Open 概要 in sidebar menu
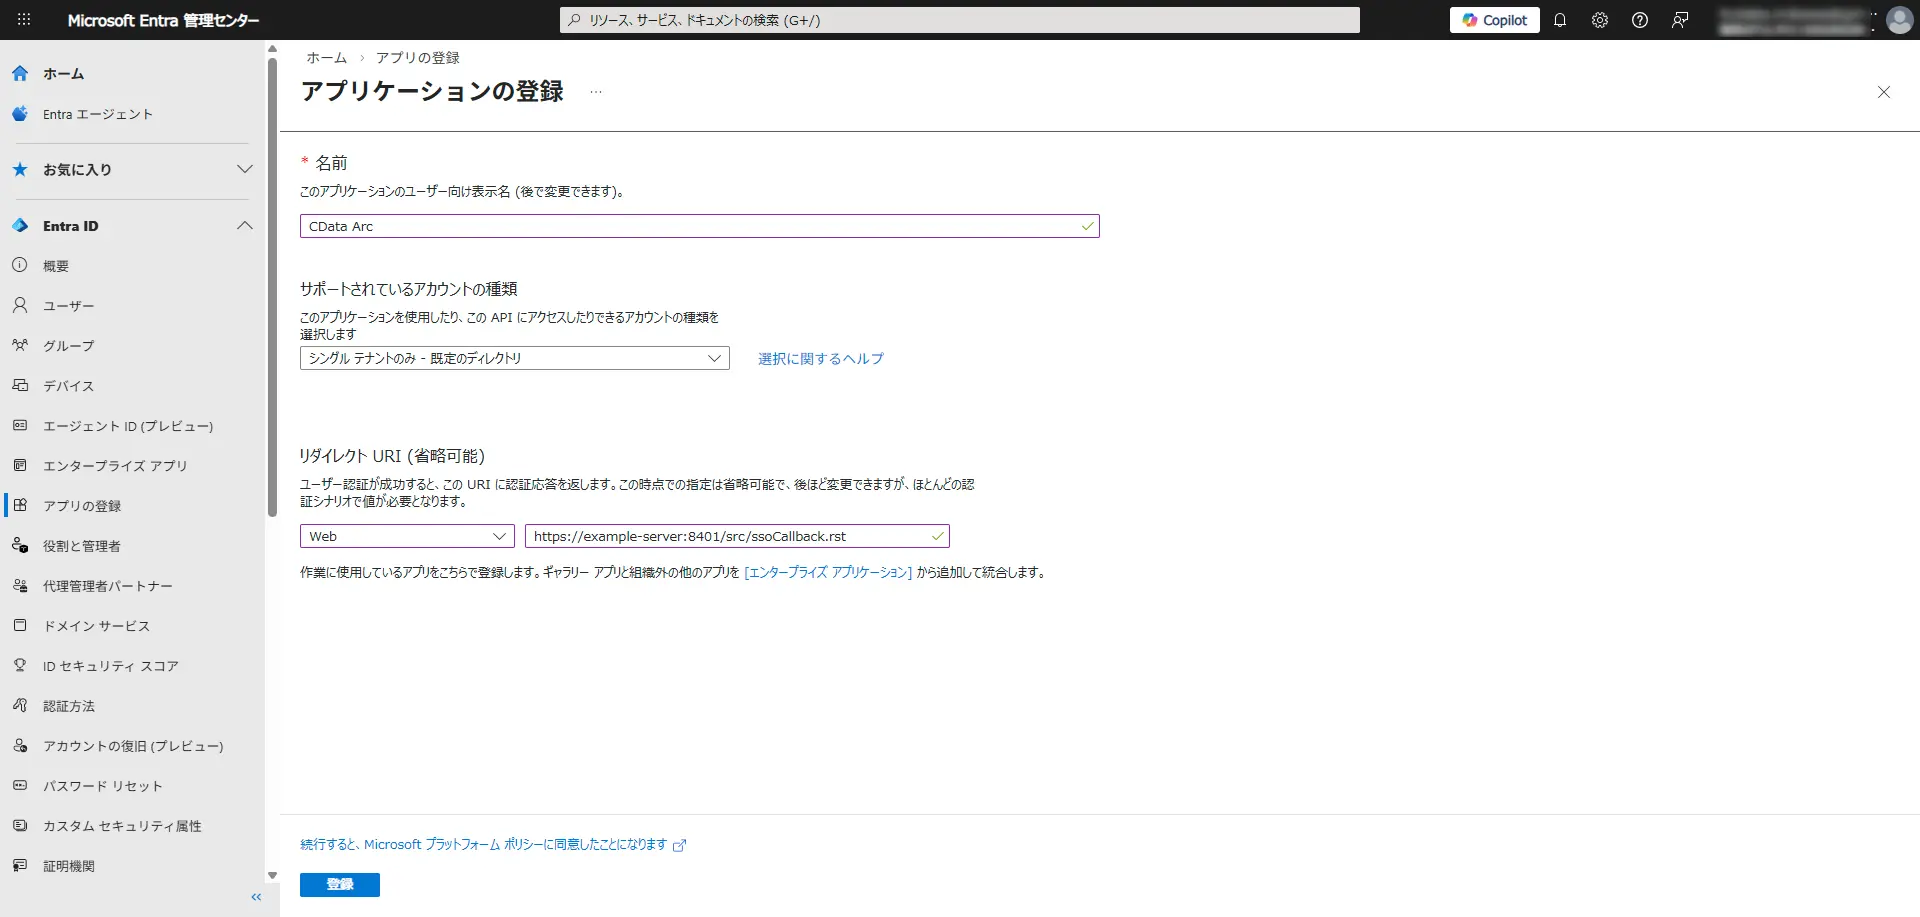This screenshot has width=1920, height=917. point(56,266)
